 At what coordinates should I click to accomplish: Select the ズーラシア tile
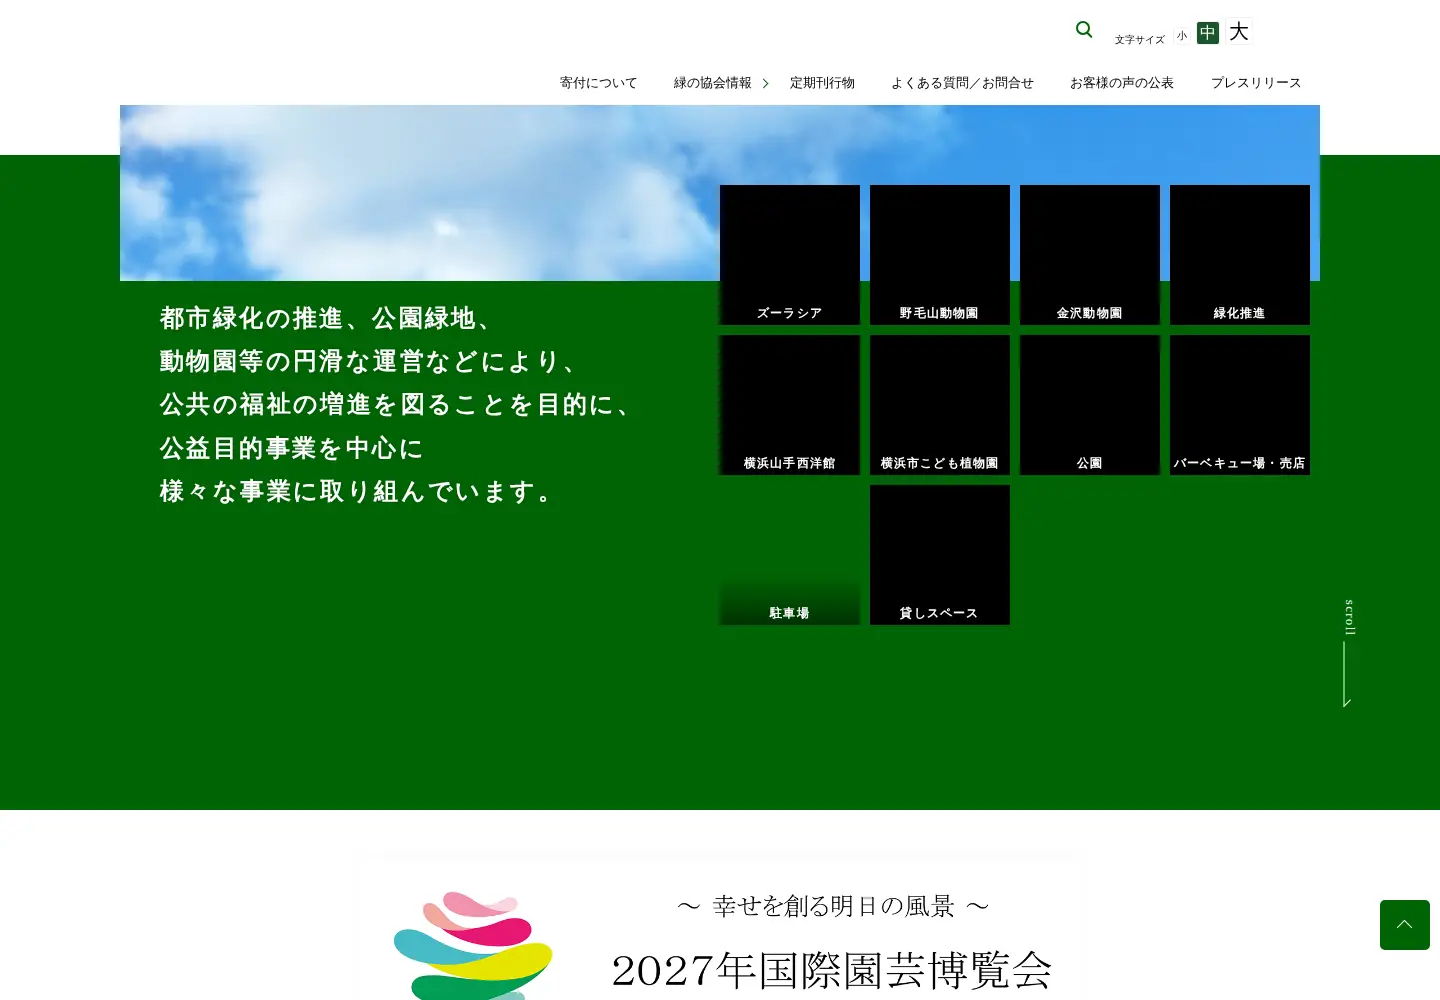click(790, 255)
